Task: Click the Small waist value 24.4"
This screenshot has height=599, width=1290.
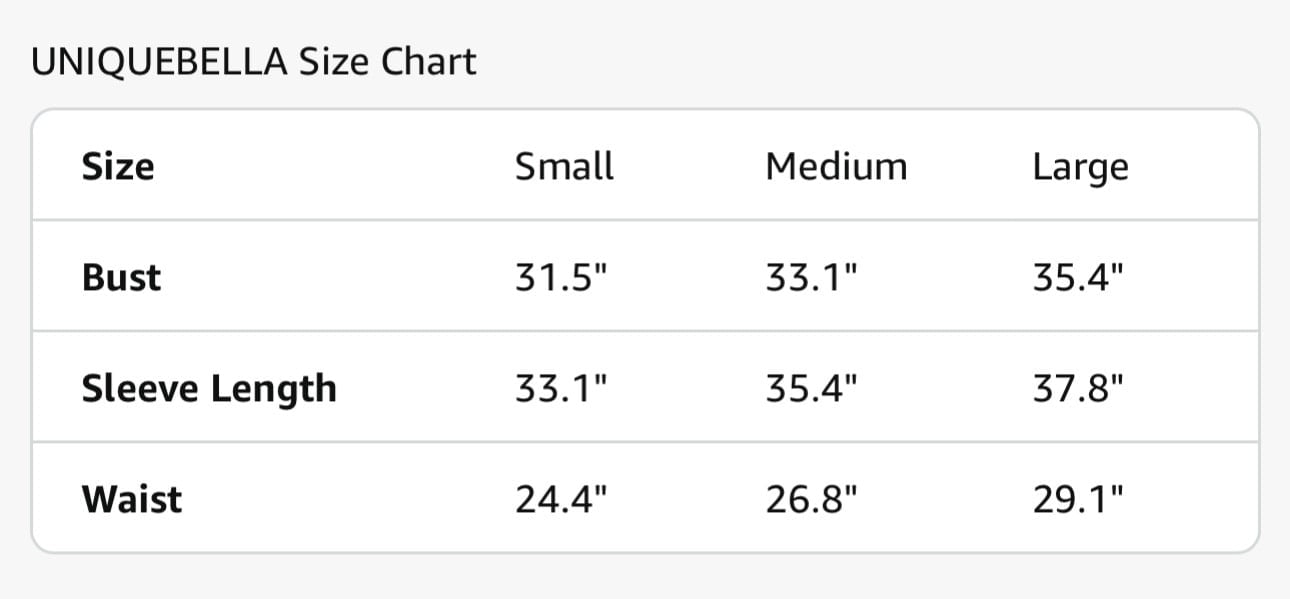Action: tap(561, 498)
